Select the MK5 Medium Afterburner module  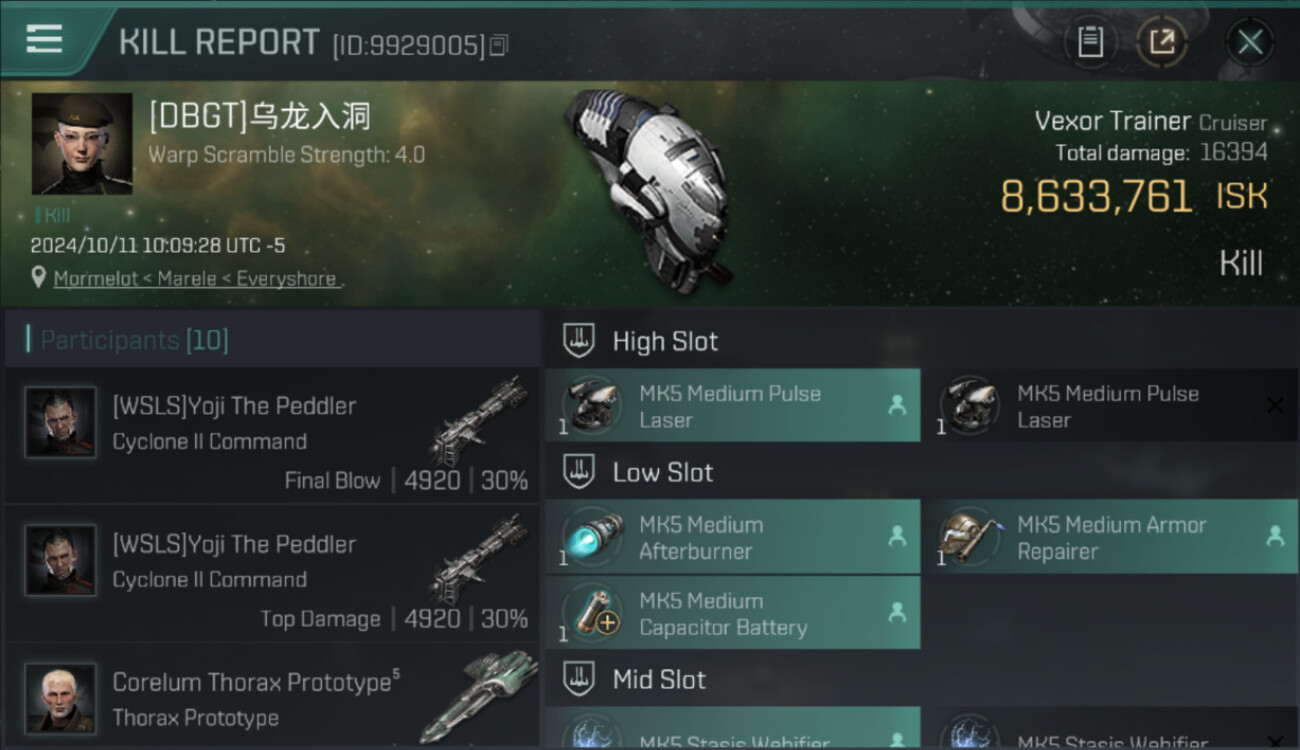[x=732, y=538]
